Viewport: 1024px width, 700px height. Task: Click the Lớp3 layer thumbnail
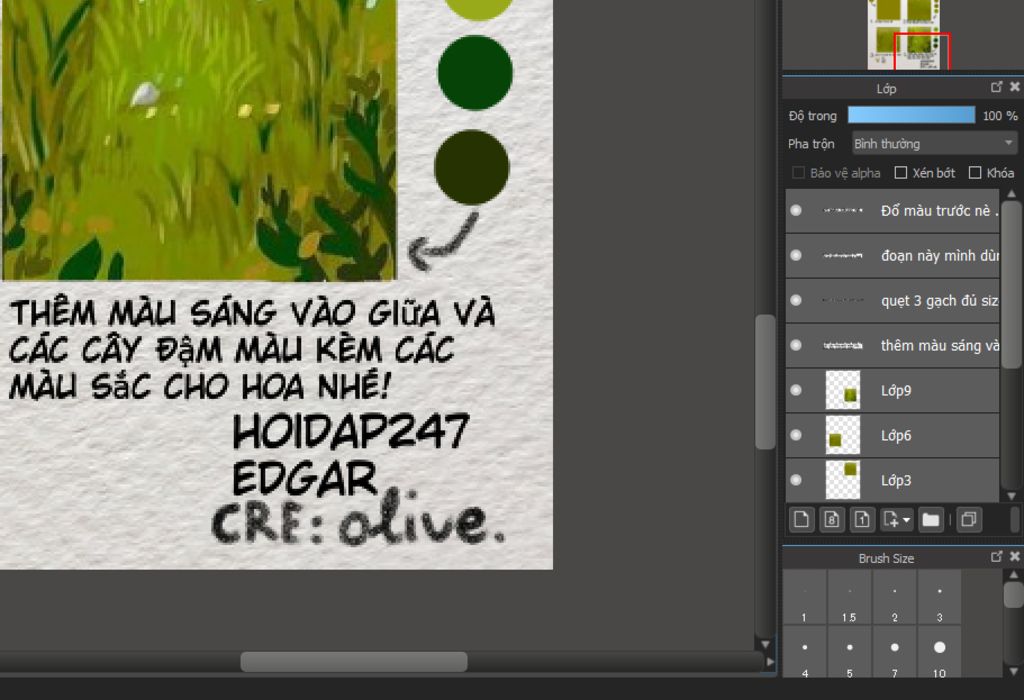point(843,480)
